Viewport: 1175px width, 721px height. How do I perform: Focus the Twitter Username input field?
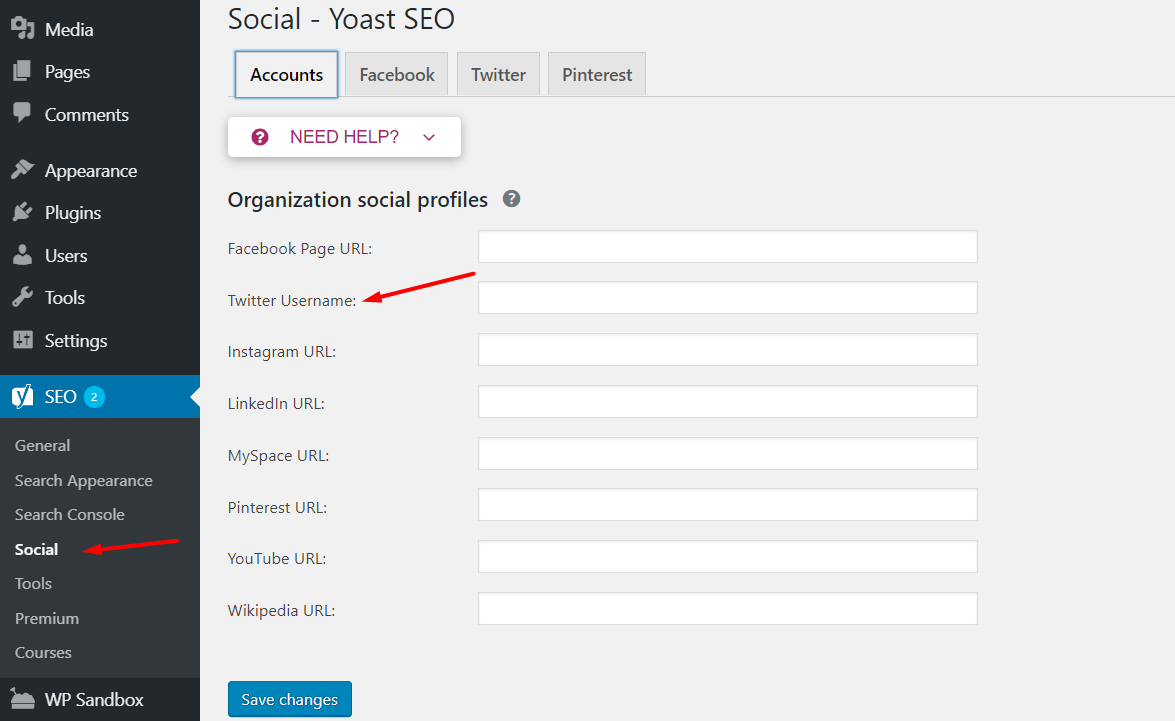(727, 298)
